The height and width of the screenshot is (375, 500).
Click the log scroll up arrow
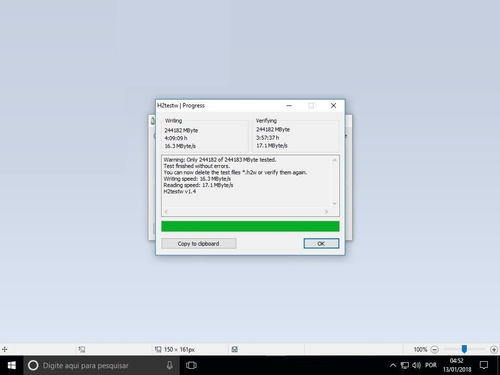[x=335, y=160]
